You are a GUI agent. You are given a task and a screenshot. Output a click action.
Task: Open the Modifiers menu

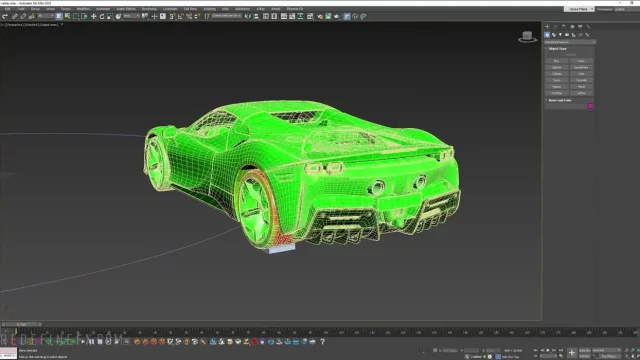83,9
